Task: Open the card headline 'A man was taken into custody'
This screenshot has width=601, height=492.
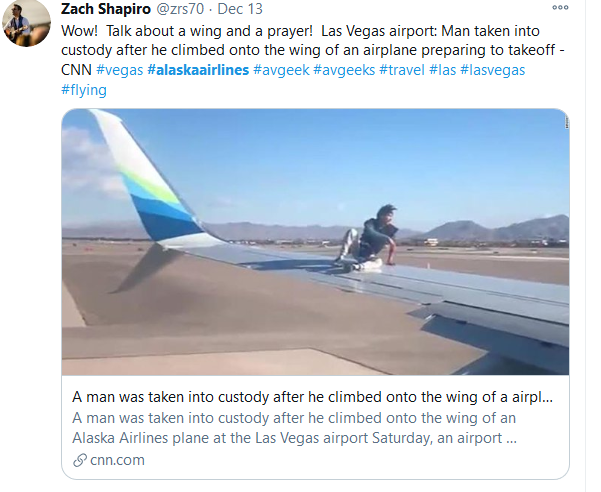Action: [313, 396]
